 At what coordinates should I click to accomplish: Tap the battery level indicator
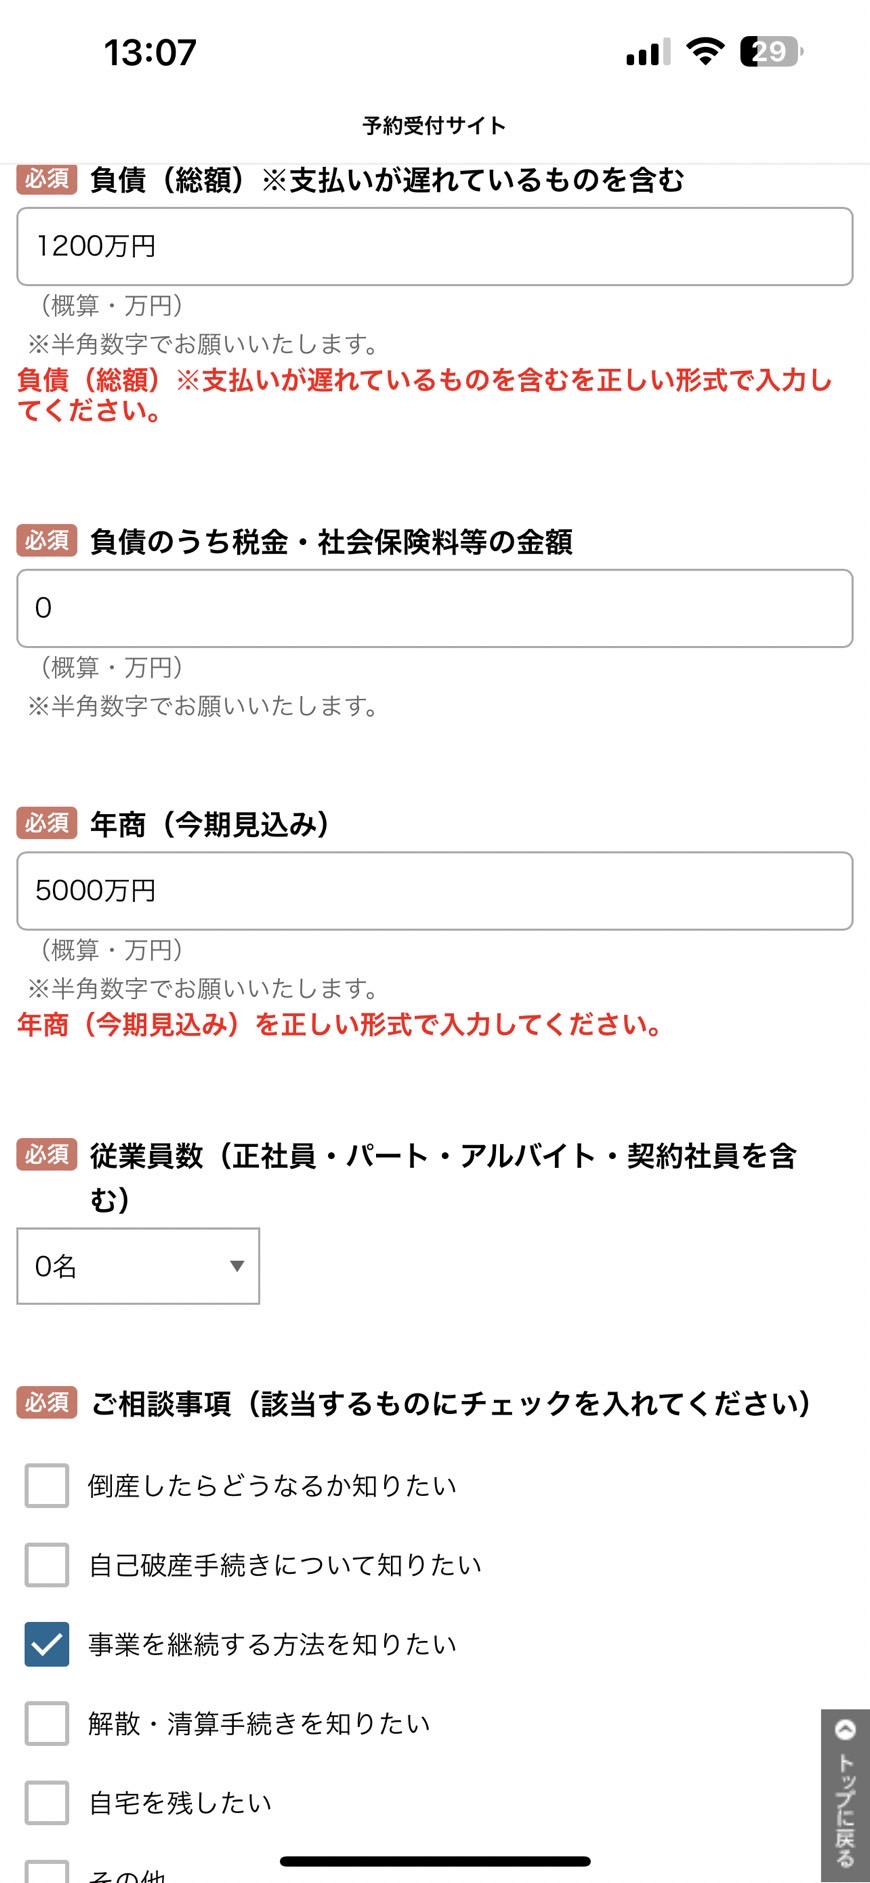[x=771, y=52]
